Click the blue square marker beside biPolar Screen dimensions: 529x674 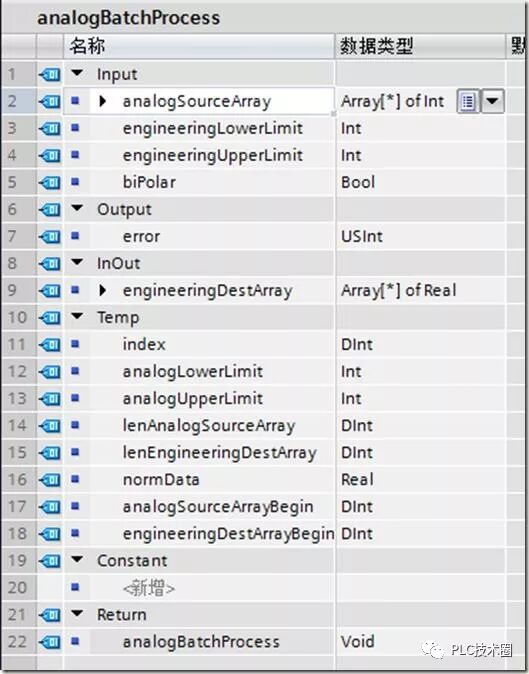coord(75,182)
